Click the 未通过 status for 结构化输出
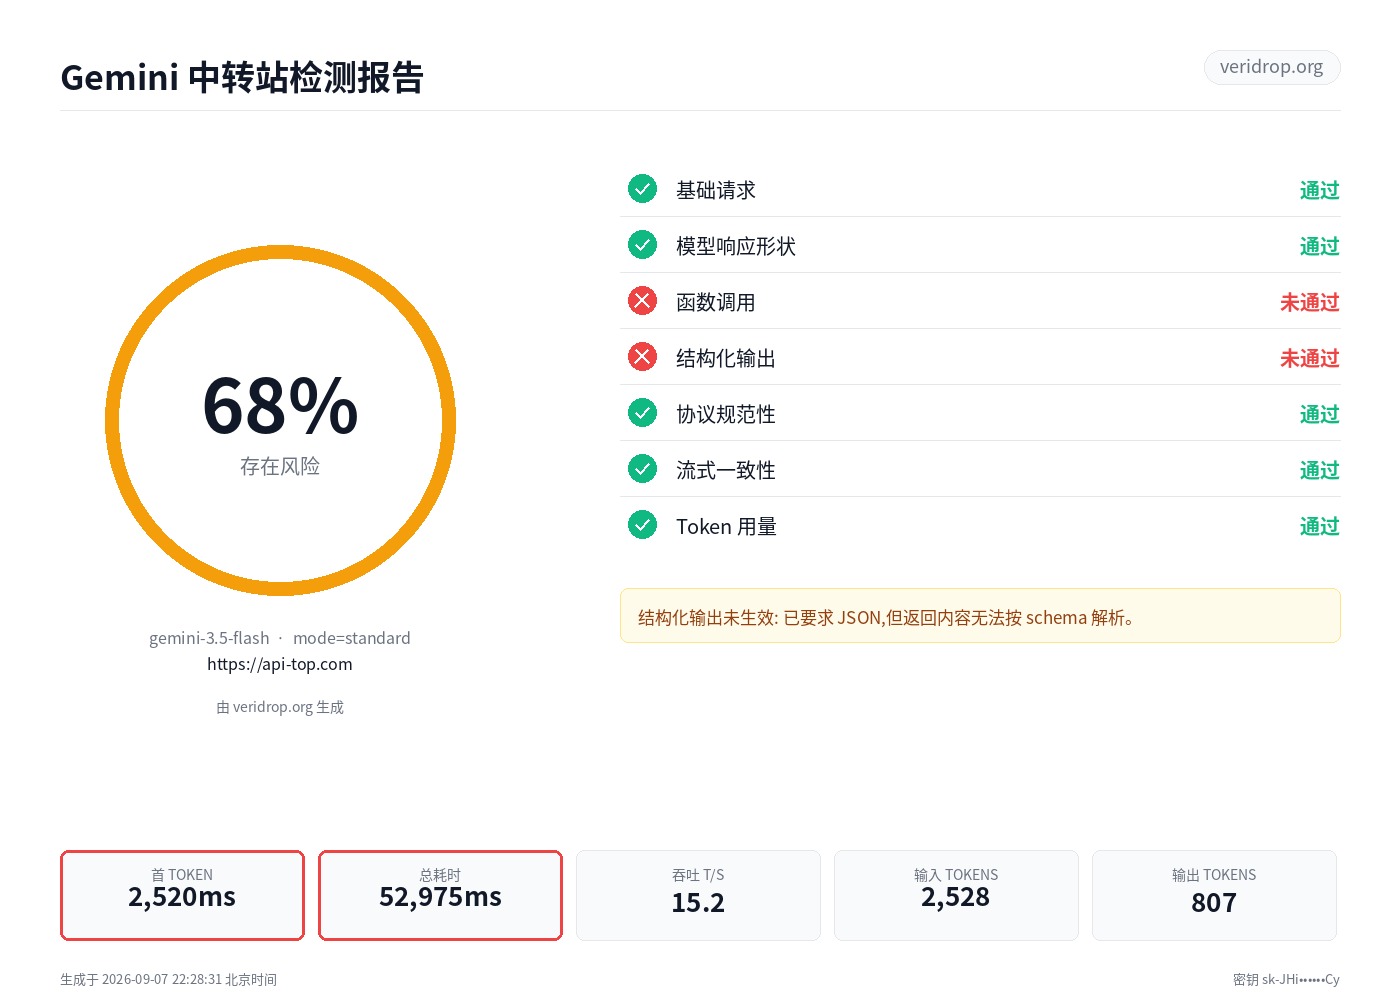The image size is (1400, 1000). pyautogui.click(x=1309, y=358)
